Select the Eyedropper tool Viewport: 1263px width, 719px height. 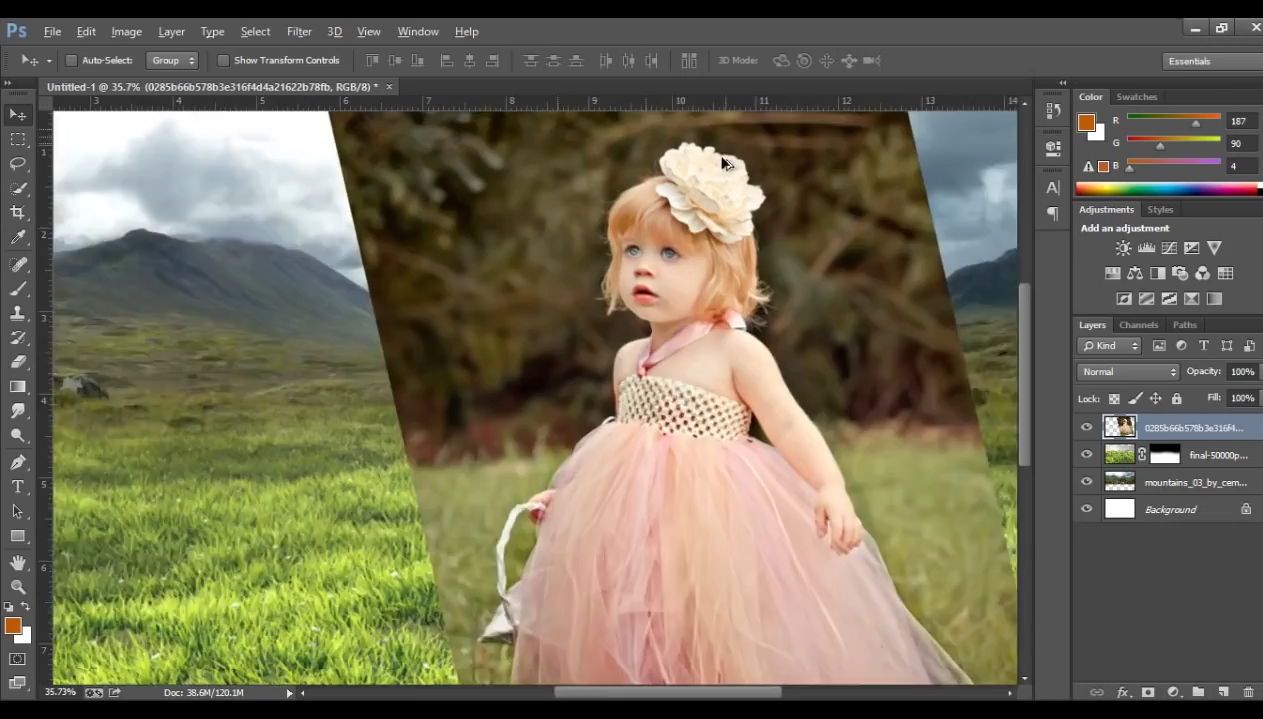point(18,238)
